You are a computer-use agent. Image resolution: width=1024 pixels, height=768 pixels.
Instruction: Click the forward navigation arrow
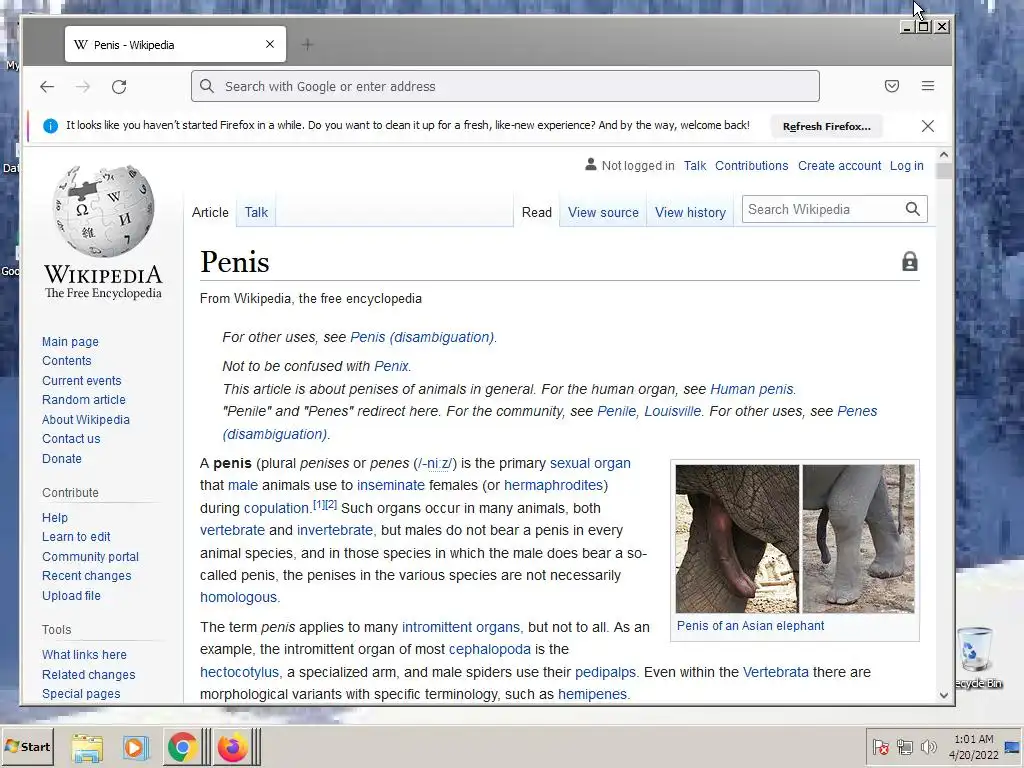tap(83, 87)
